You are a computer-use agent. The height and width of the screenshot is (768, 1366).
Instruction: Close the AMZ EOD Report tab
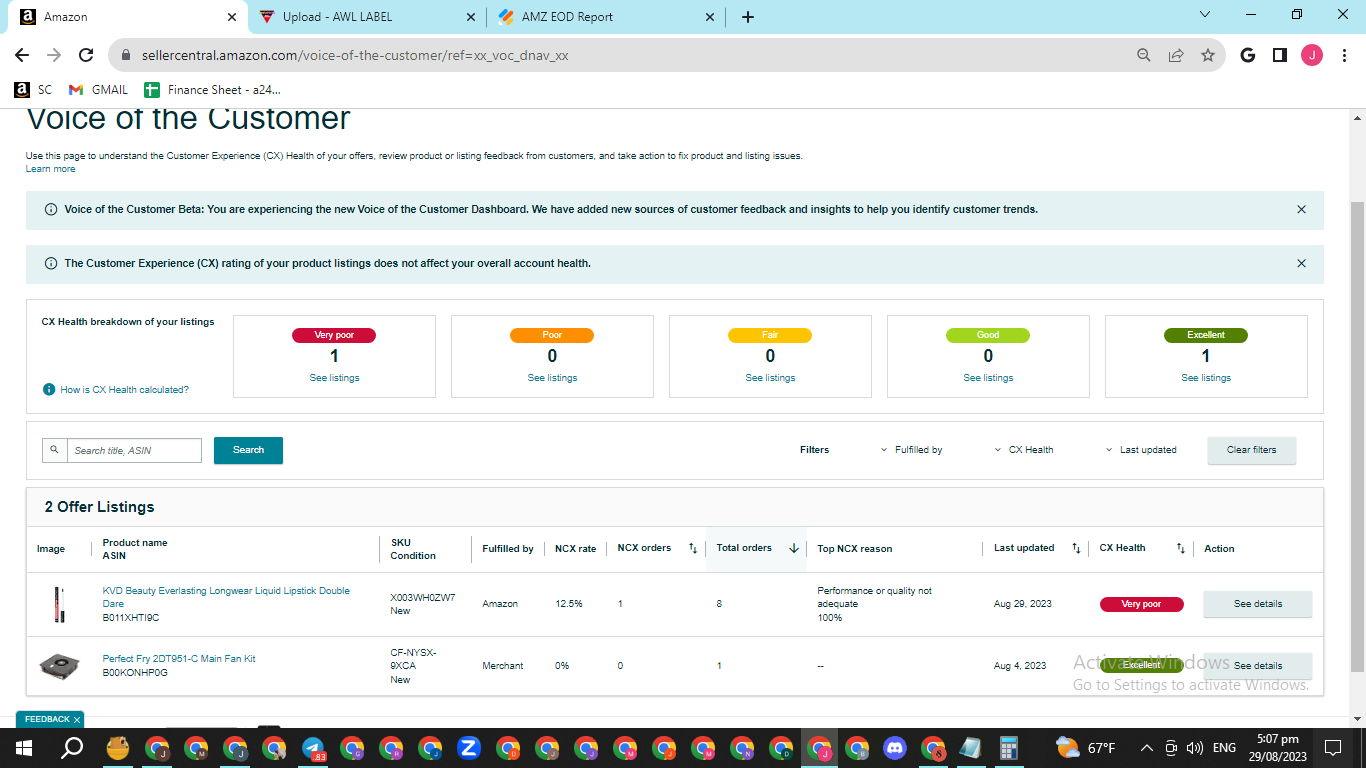[710, 17]
